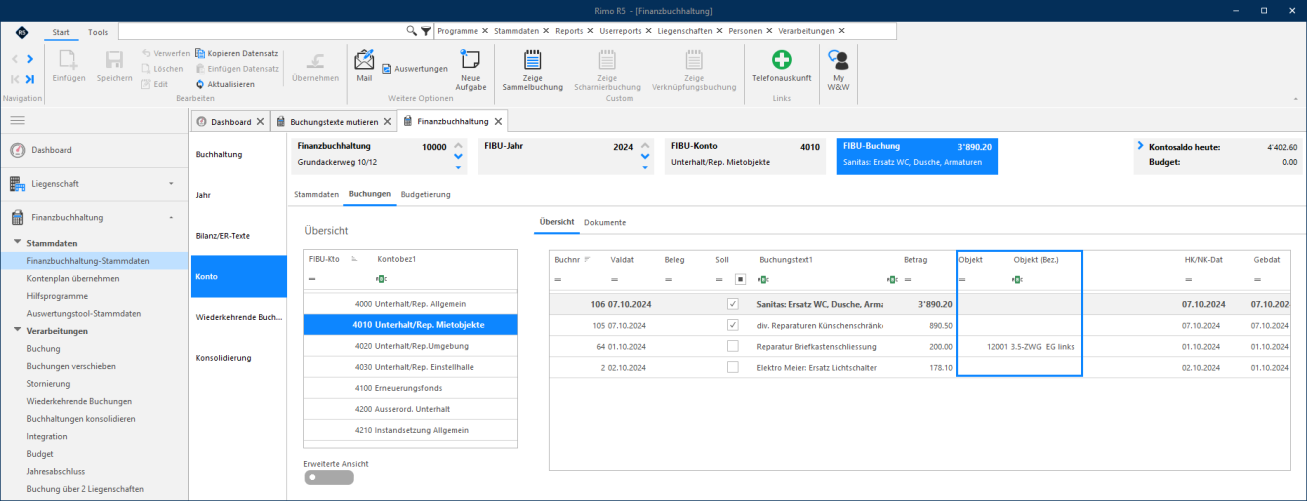Navigate to previous record arrow
This screenshot has width=1307, height=501.
15,59
